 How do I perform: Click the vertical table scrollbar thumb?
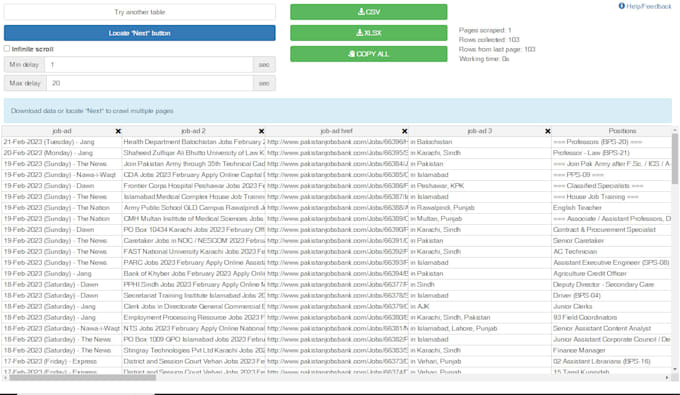[675, 158]
